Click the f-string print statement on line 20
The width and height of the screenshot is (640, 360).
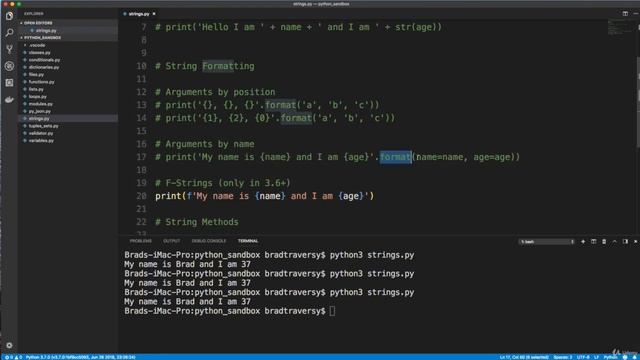[264, 196]
